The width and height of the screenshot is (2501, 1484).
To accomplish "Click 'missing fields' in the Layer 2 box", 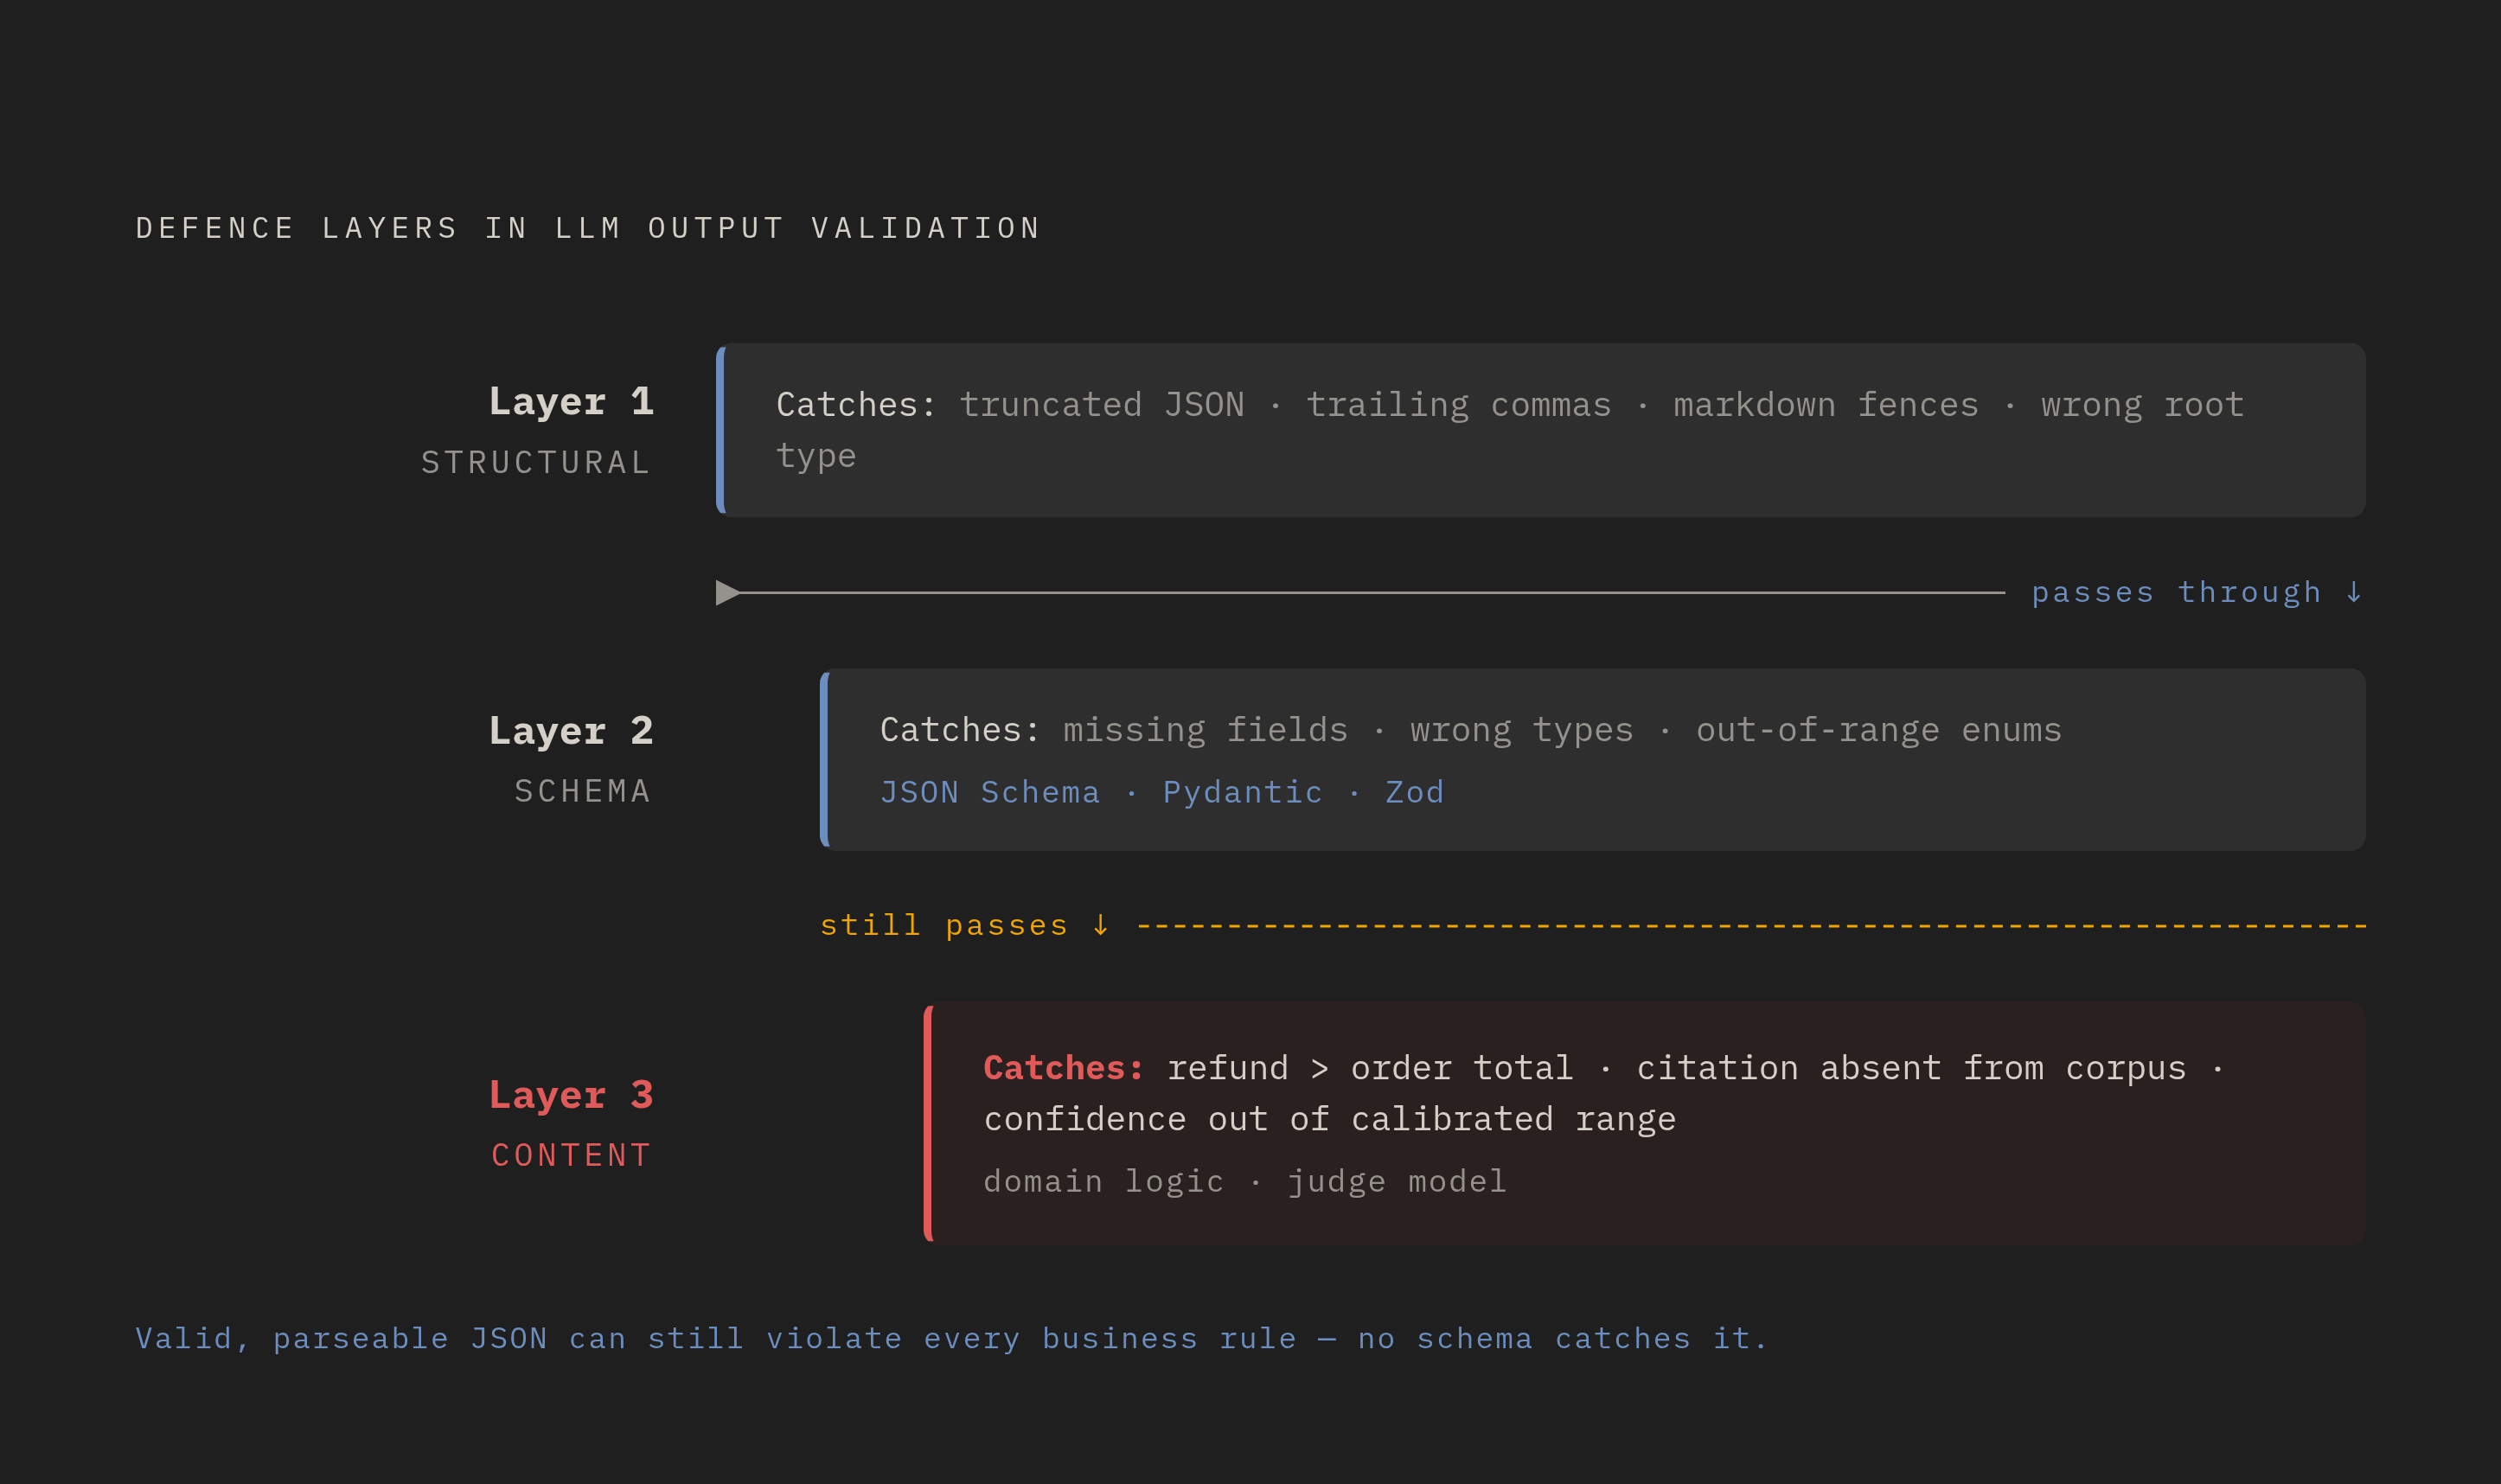I will [x=1205, y=730].
